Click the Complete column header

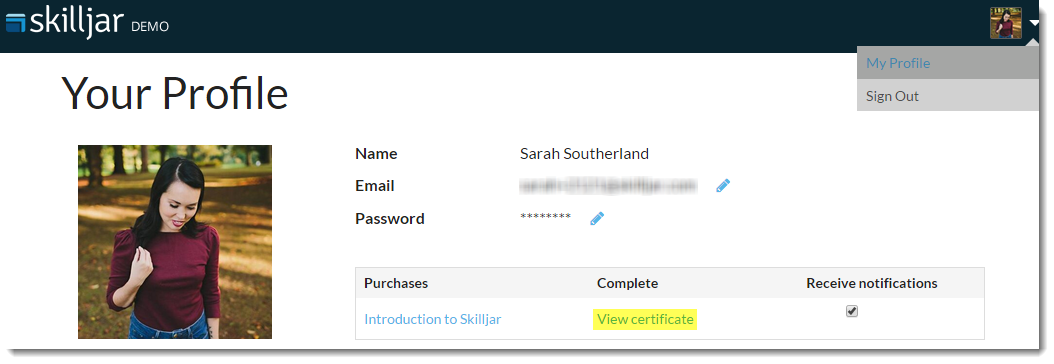tap(627, 283)
